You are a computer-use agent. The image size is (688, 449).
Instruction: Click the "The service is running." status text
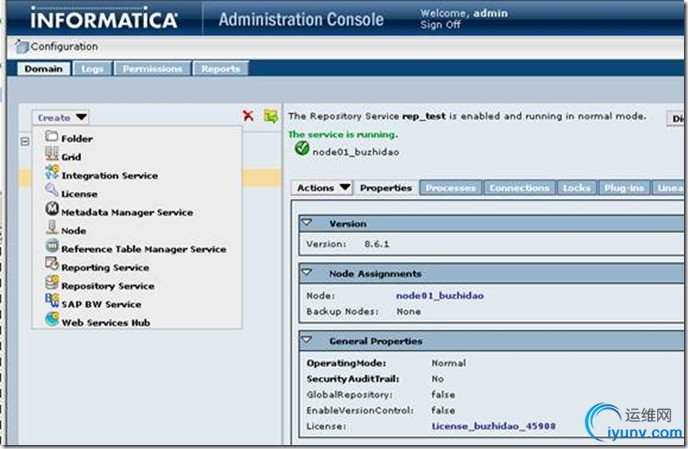click(x=343, y=135)
